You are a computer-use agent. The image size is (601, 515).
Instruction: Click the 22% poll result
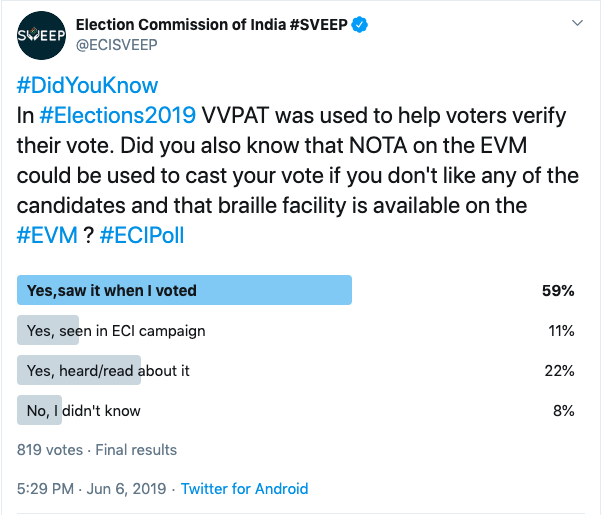tap(559, 371)
